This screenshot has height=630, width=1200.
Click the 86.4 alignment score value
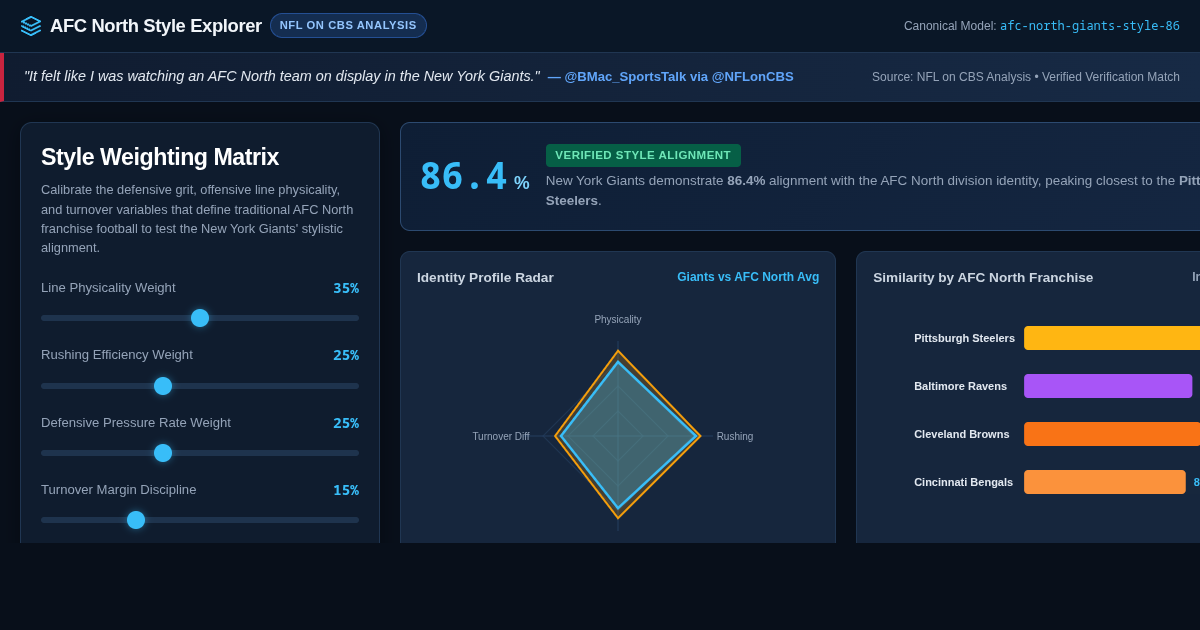point(464,177)
